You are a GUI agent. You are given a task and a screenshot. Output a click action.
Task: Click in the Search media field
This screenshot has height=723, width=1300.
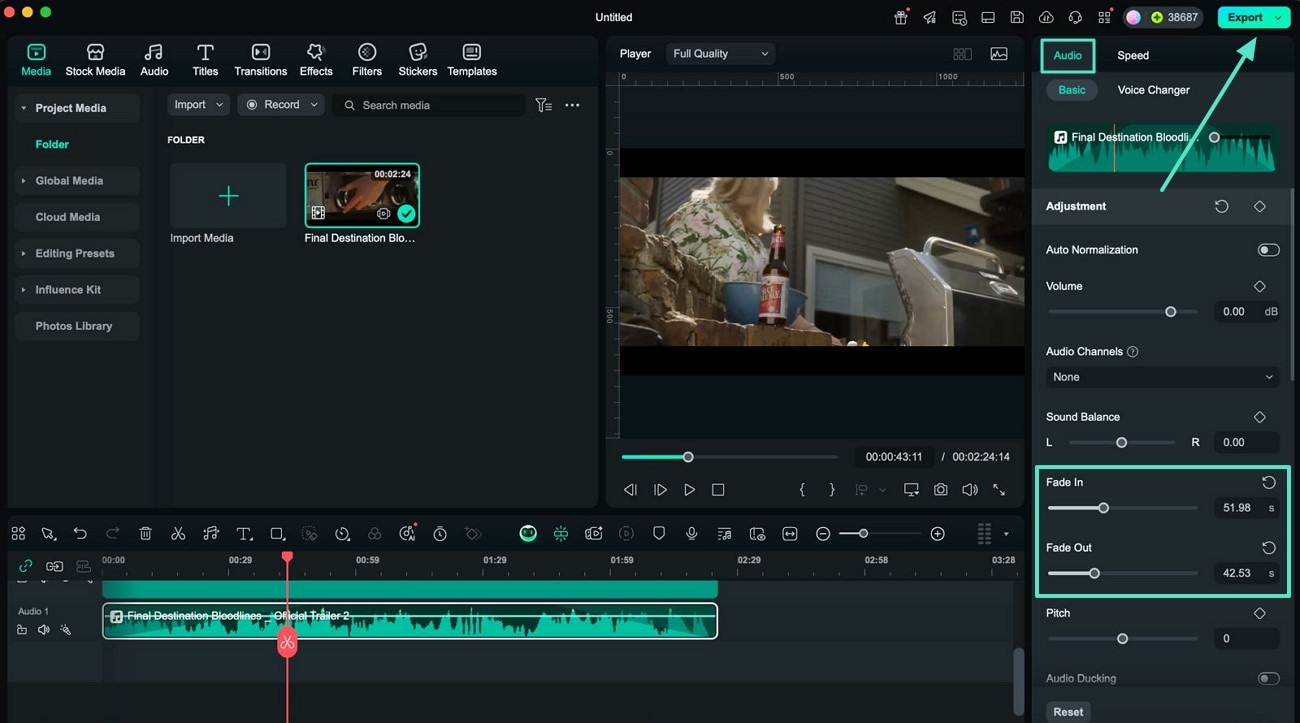click(430, 105)
